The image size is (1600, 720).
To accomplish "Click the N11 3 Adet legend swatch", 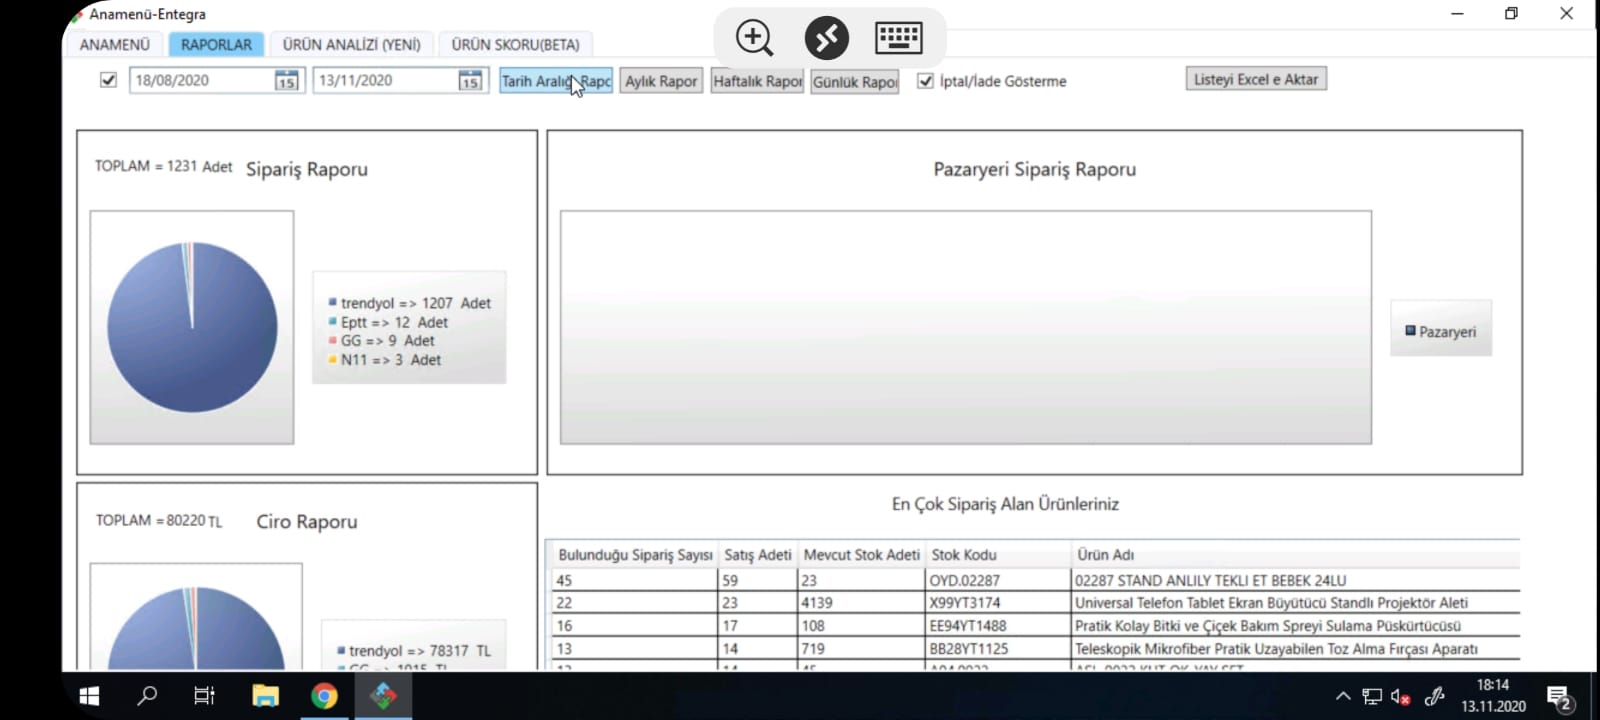I will [333, 359].
